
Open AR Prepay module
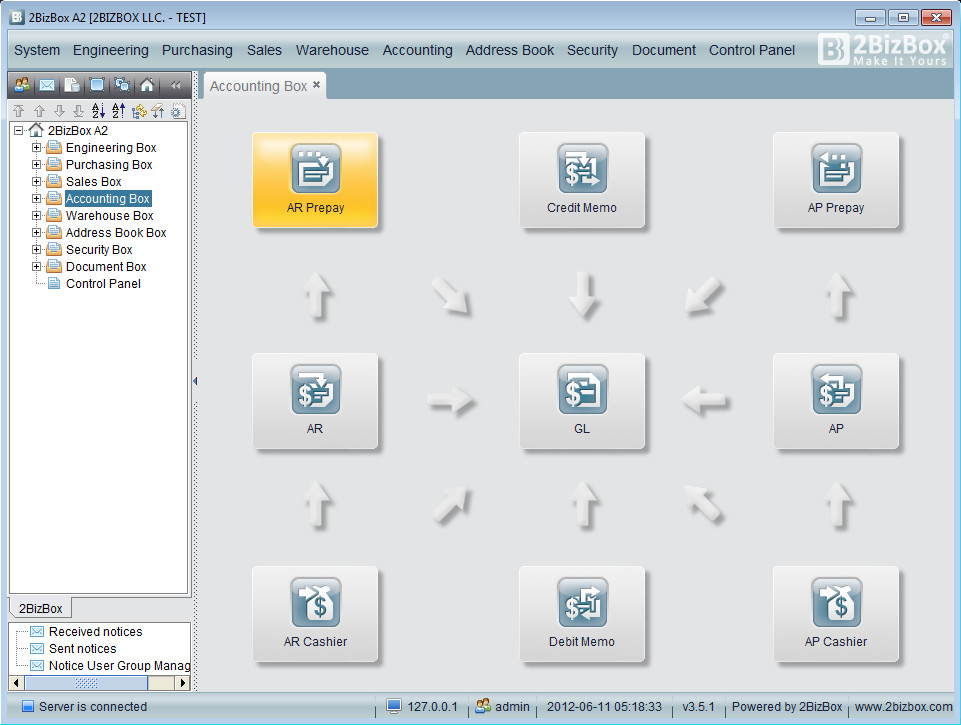[315, 180]
